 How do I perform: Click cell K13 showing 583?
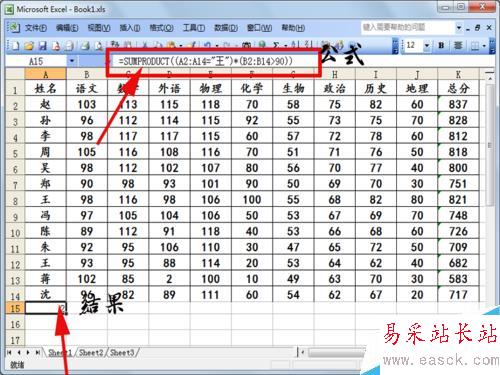pyautogui.click(x=458, y=279)
